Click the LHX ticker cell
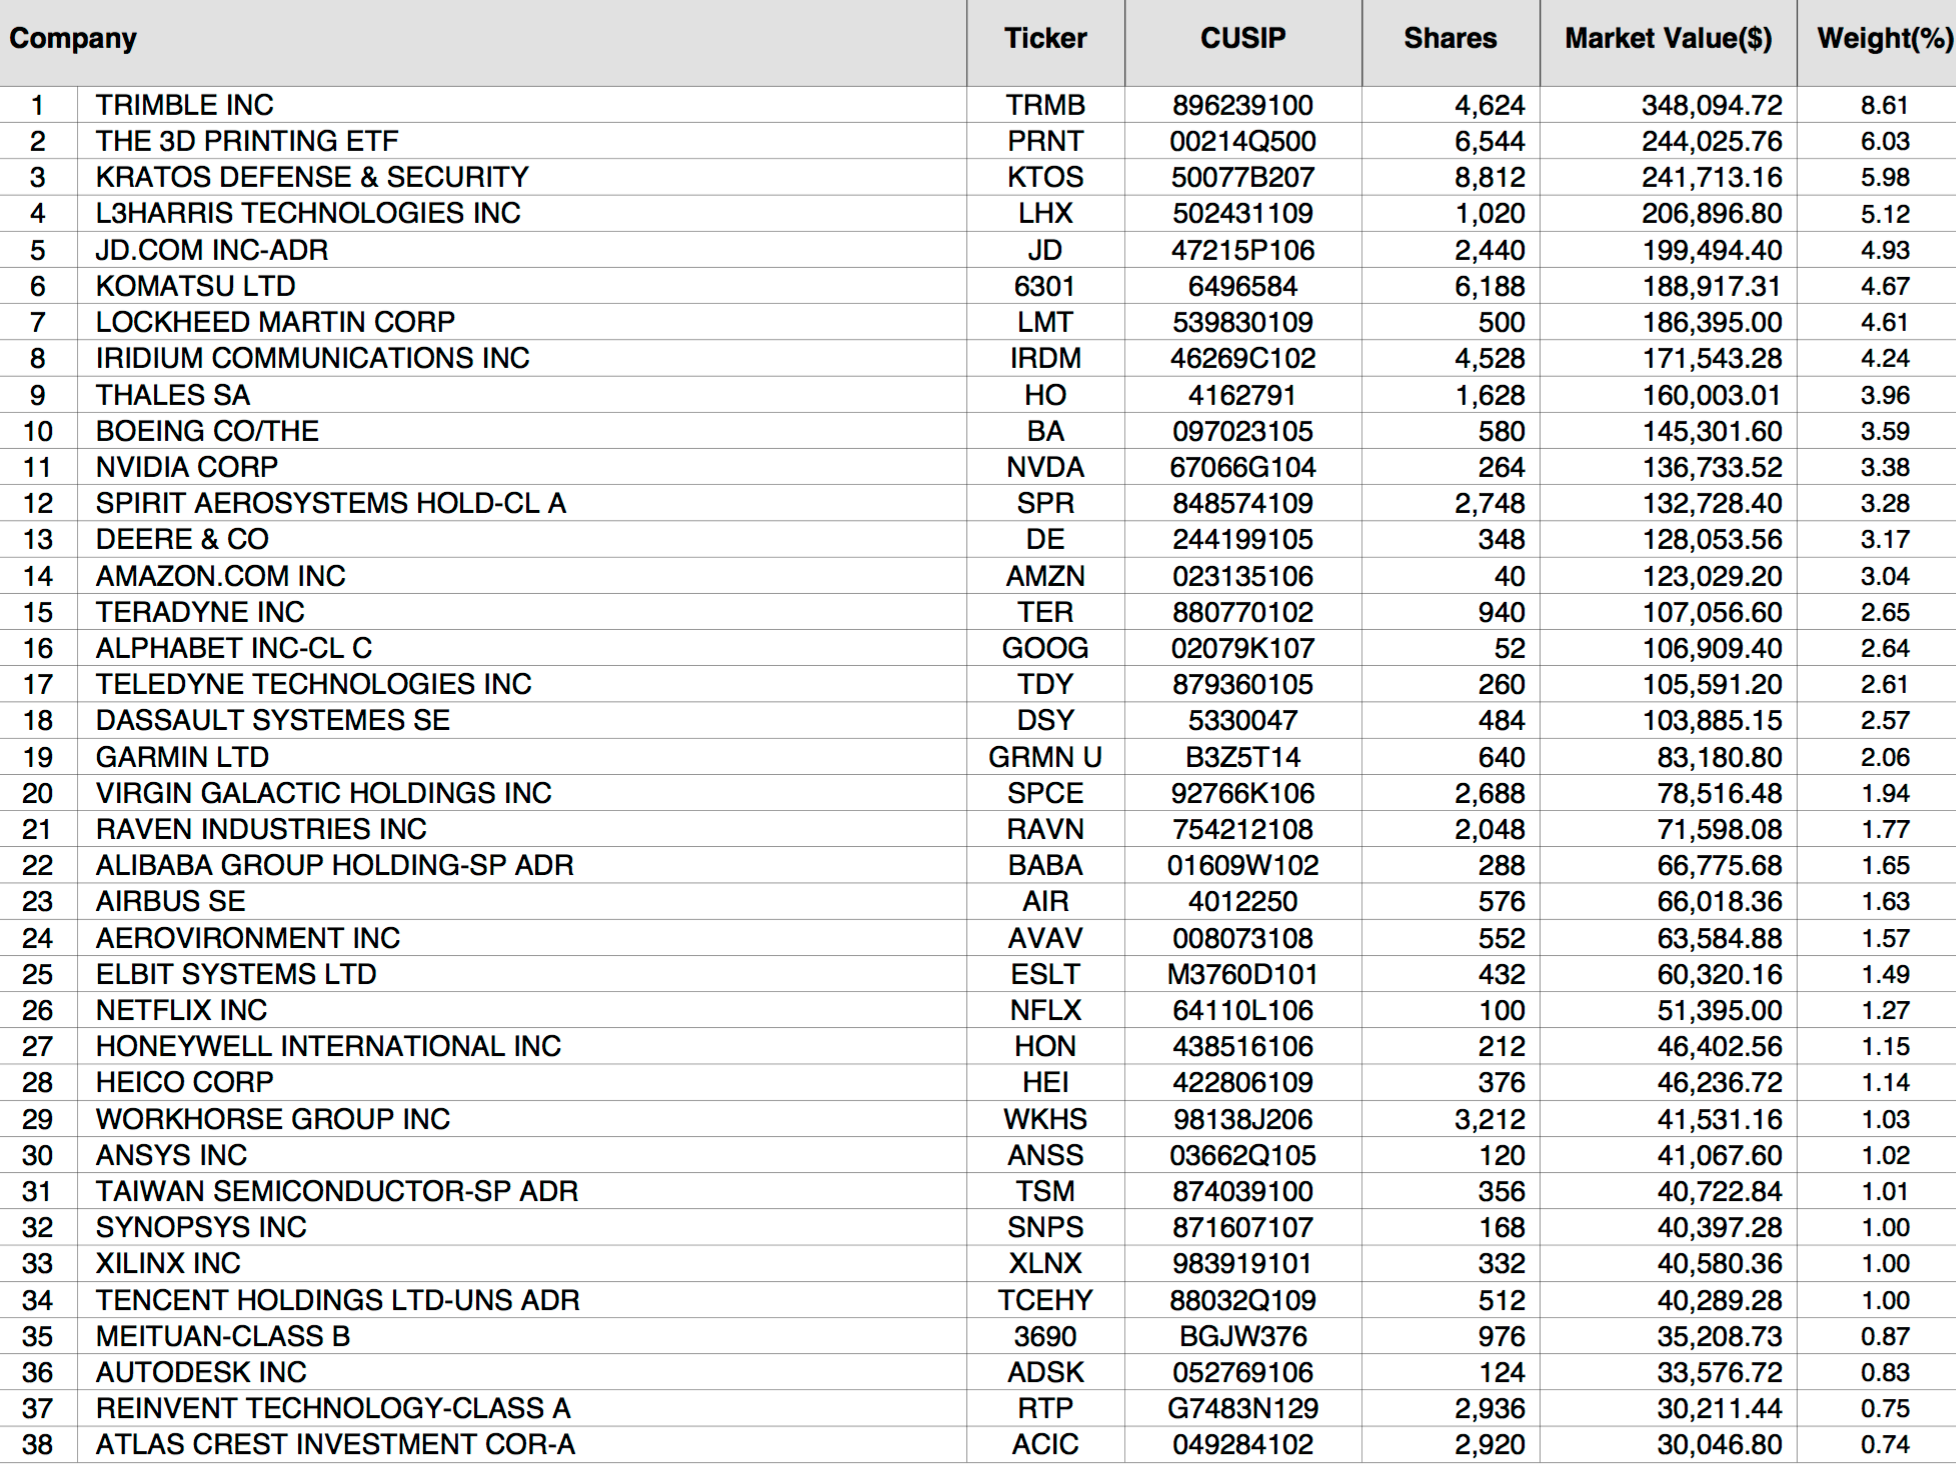 1045,213
